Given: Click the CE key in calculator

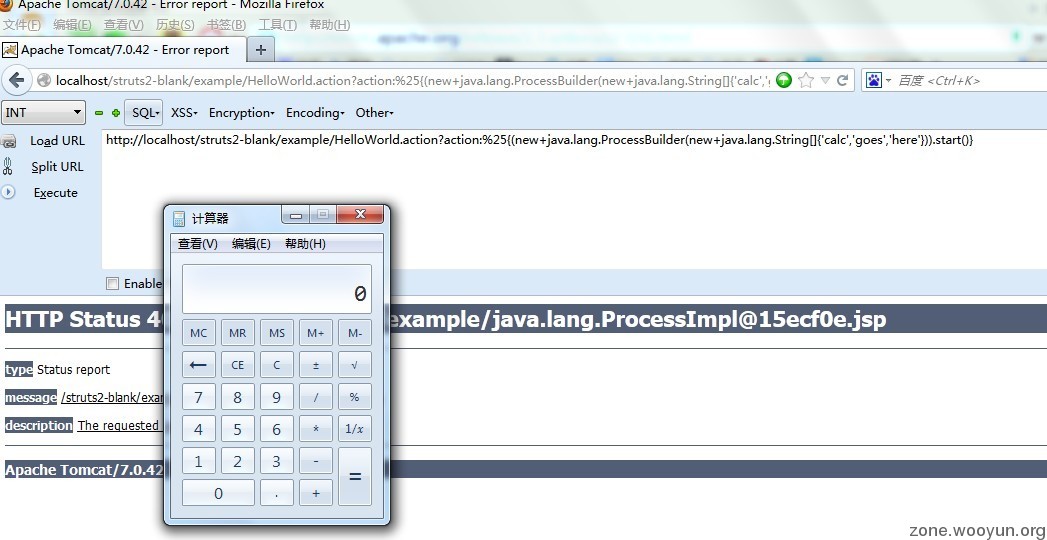Looking at the screenshot, I should tap(238, 365).
